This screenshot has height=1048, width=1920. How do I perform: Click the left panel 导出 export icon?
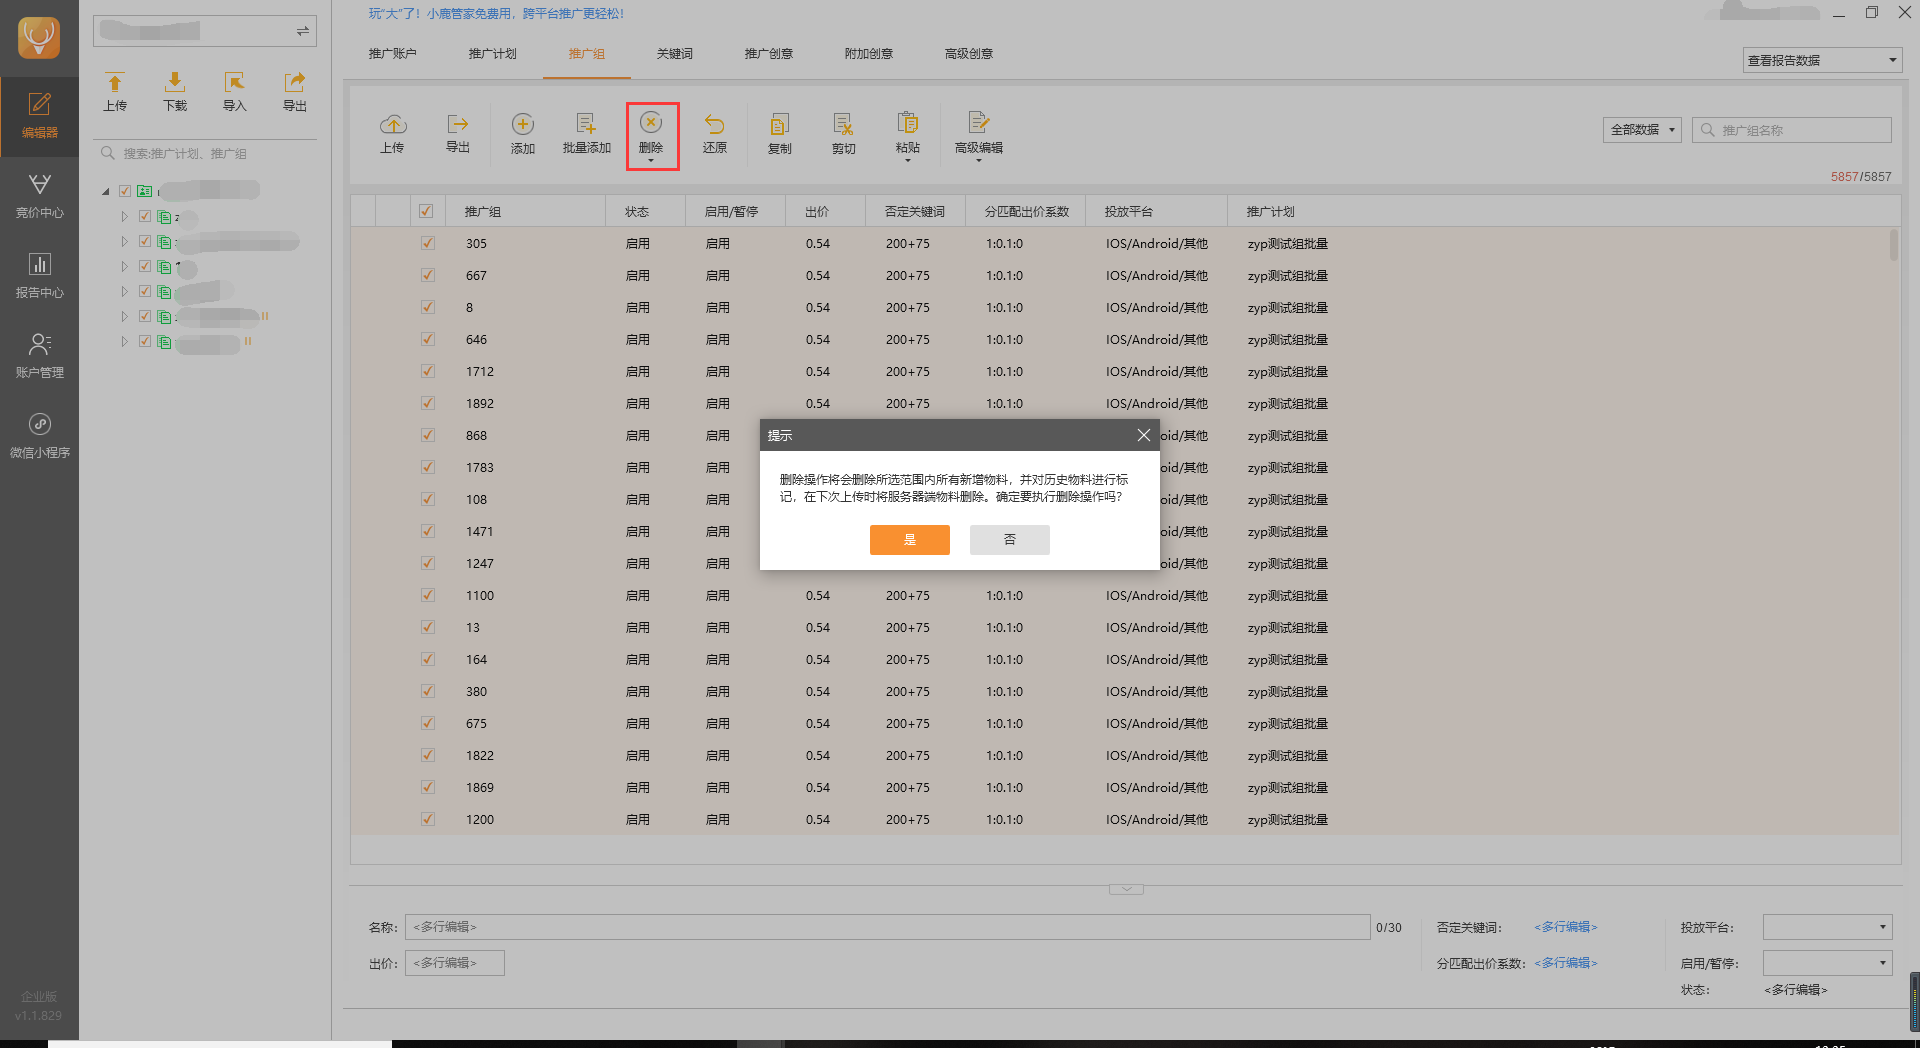tap(295, 82)
